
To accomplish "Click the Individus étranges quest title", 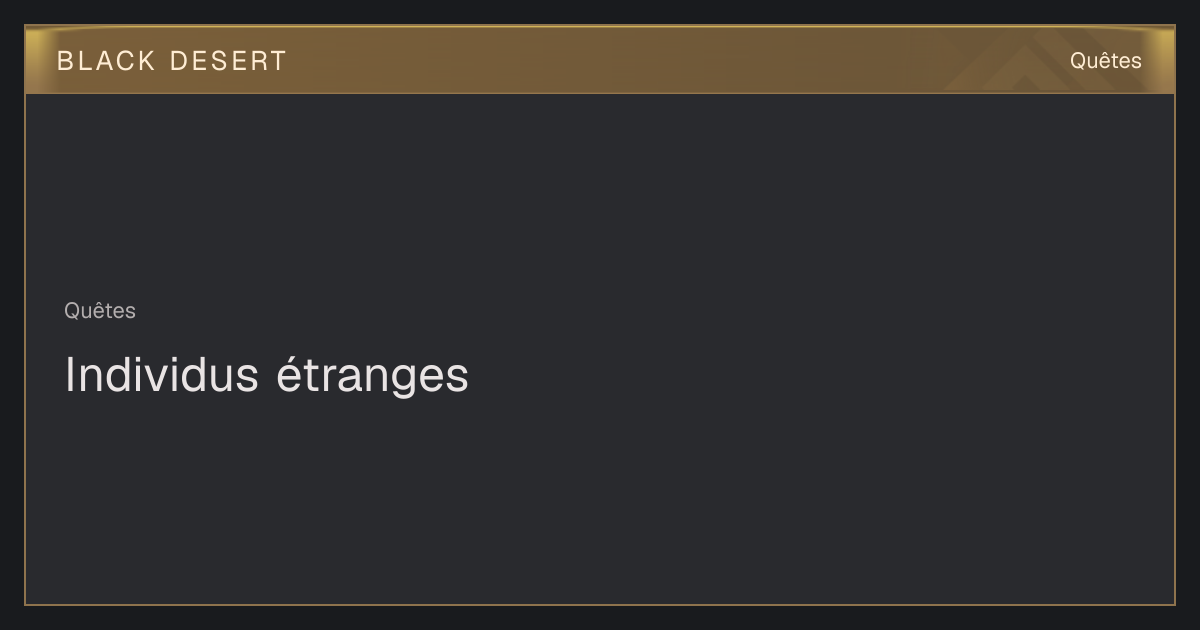I will pos(266,376).
